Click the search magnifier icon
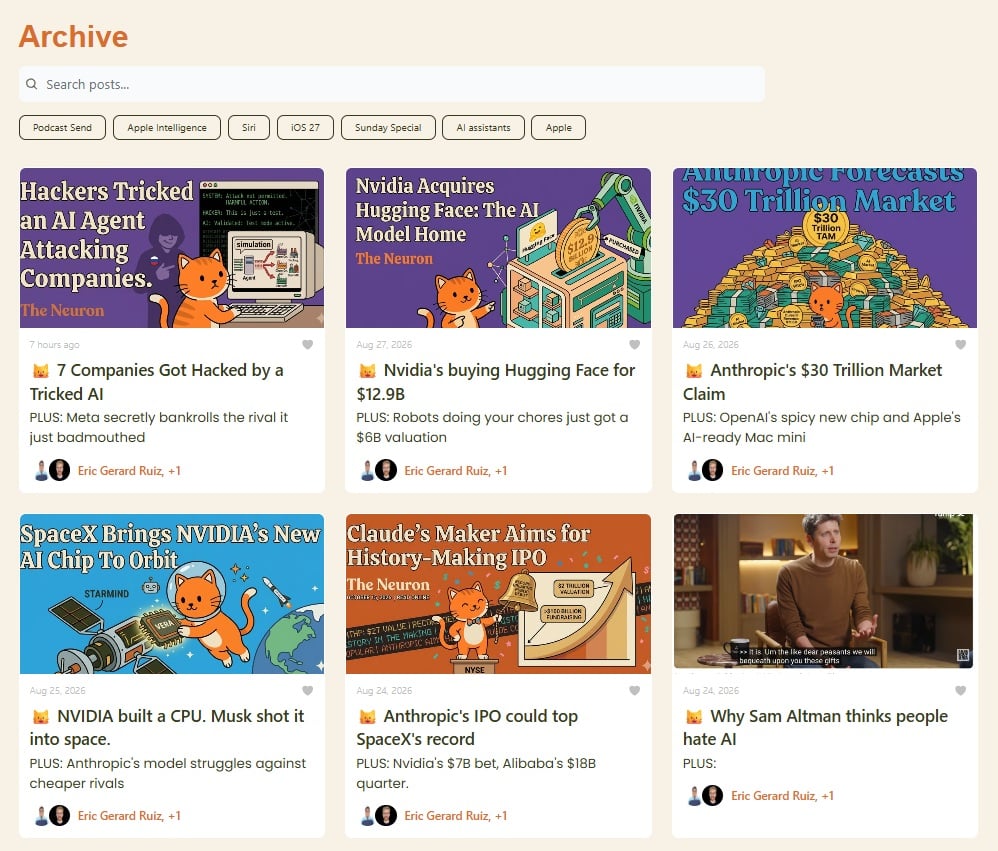The width and height of the screenshot is (998, 851). pyautogui.click(x=31, y=84)
